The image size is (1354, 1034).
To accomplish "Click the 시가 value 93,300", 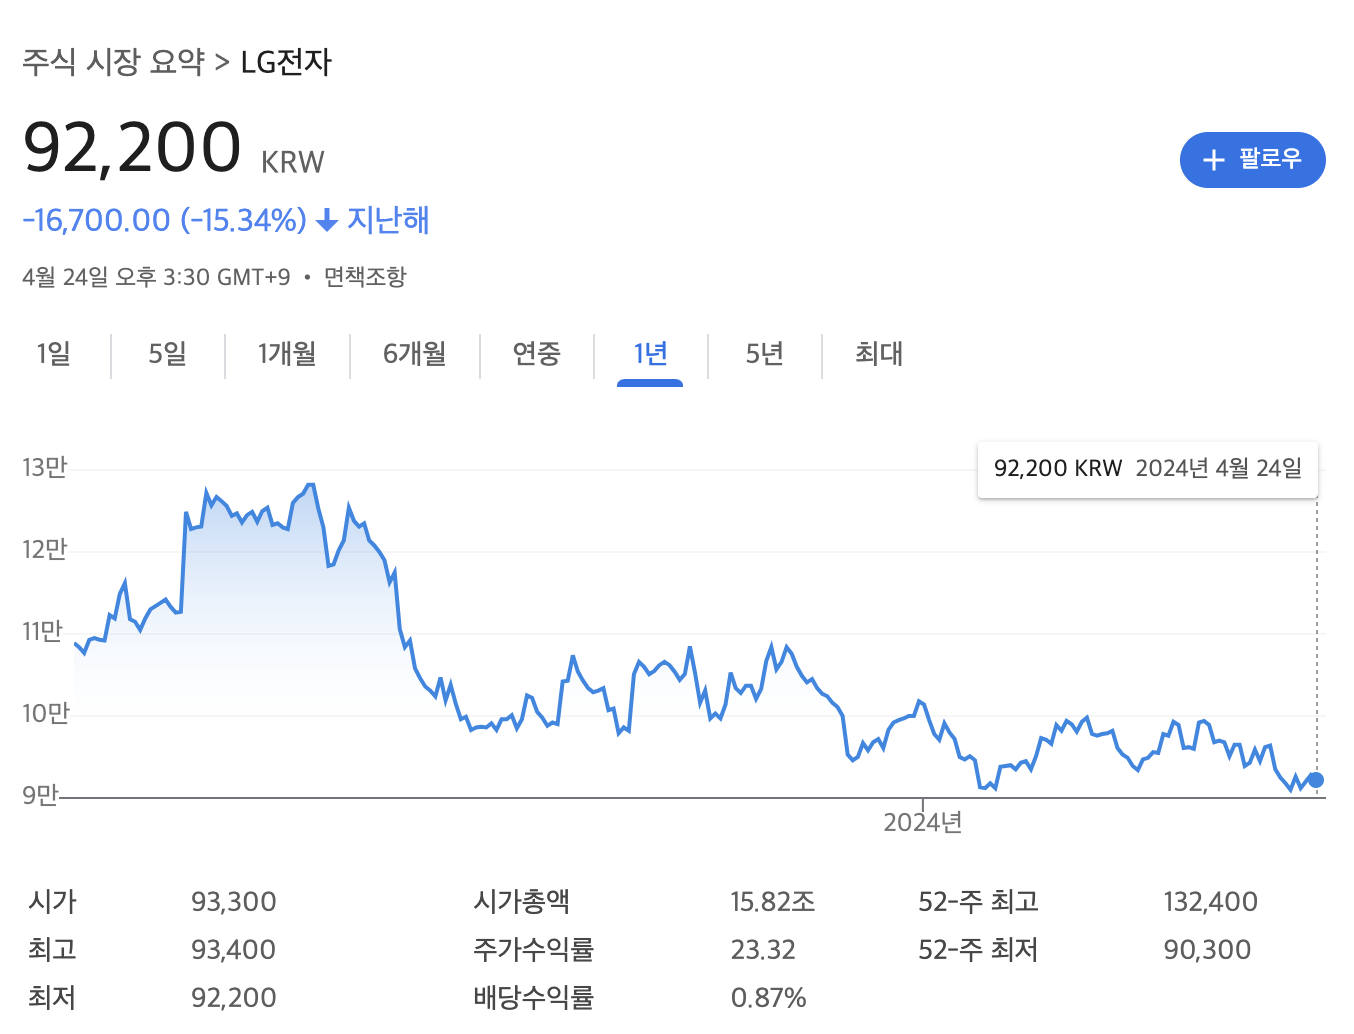I will coord(234,902).
